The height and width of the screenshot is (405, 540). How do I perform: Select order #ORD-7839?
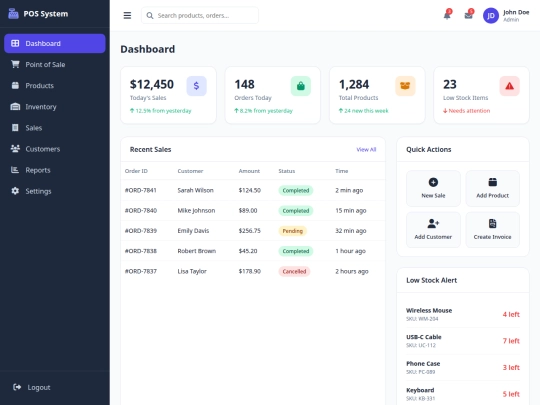(141, 231)
